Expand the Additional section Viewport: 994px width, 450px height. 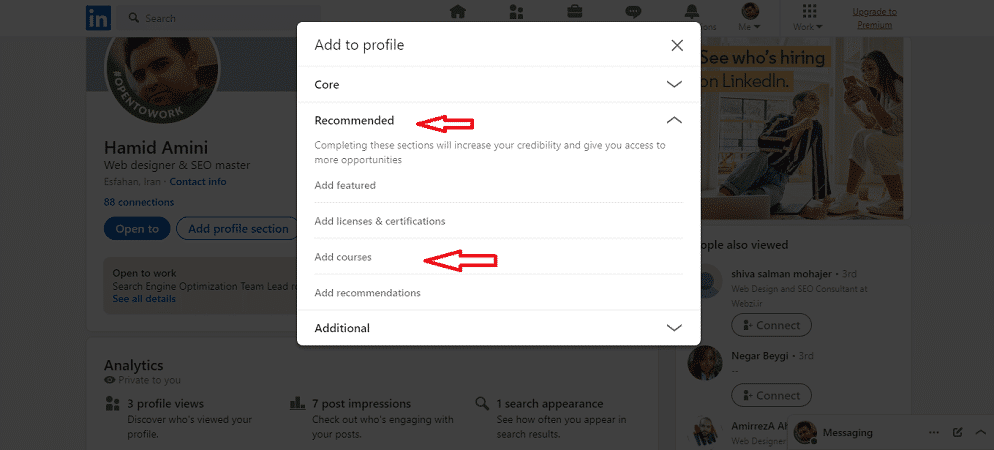tap(499, 328)
